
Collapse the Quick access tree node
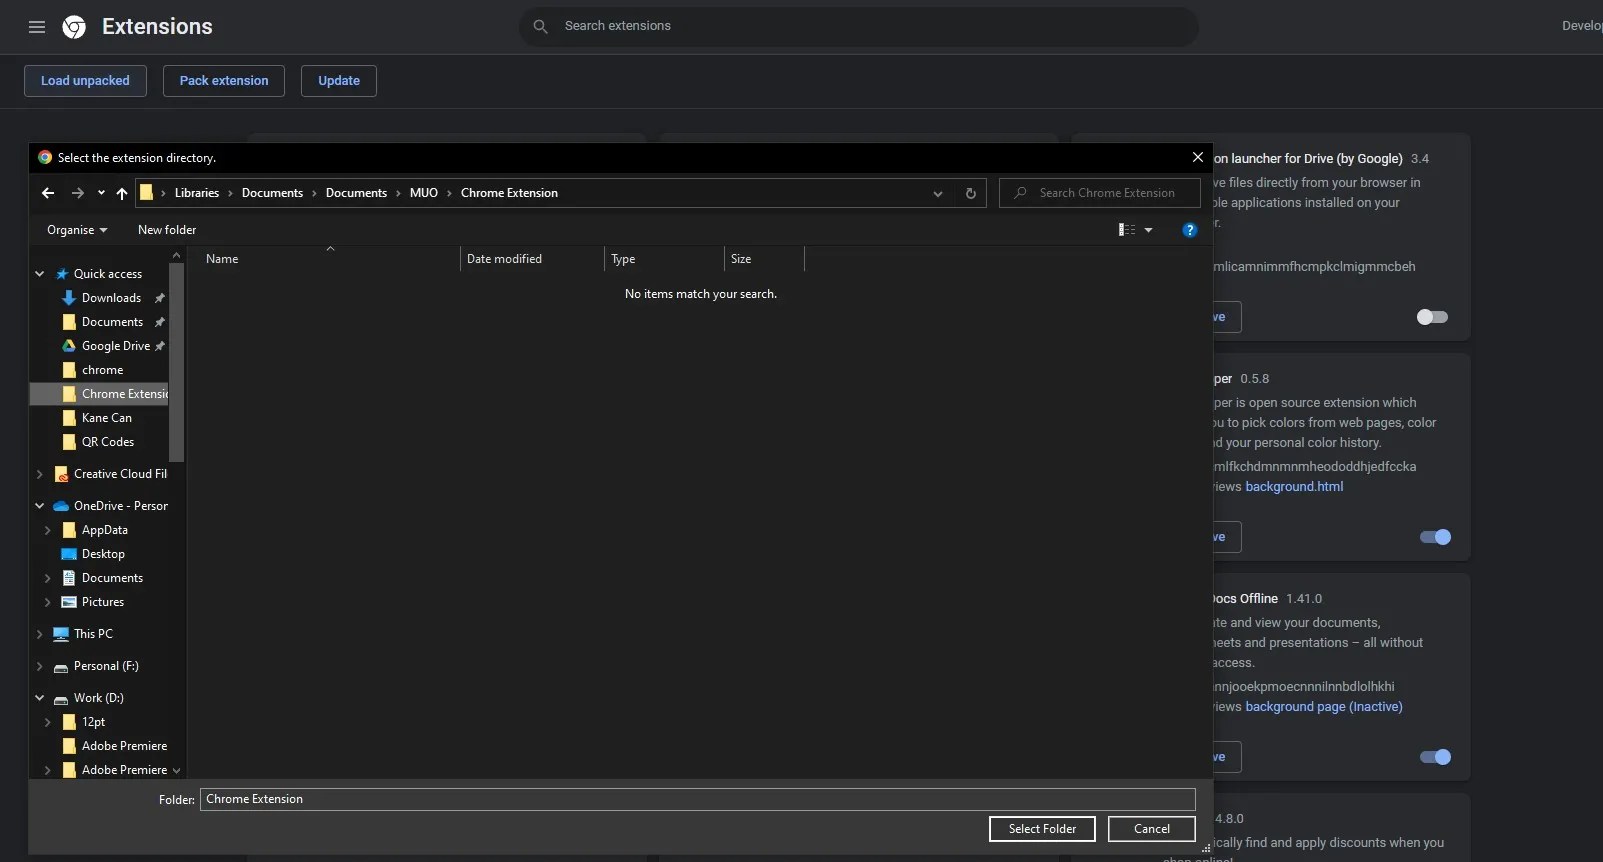click(x=40, y=274)
